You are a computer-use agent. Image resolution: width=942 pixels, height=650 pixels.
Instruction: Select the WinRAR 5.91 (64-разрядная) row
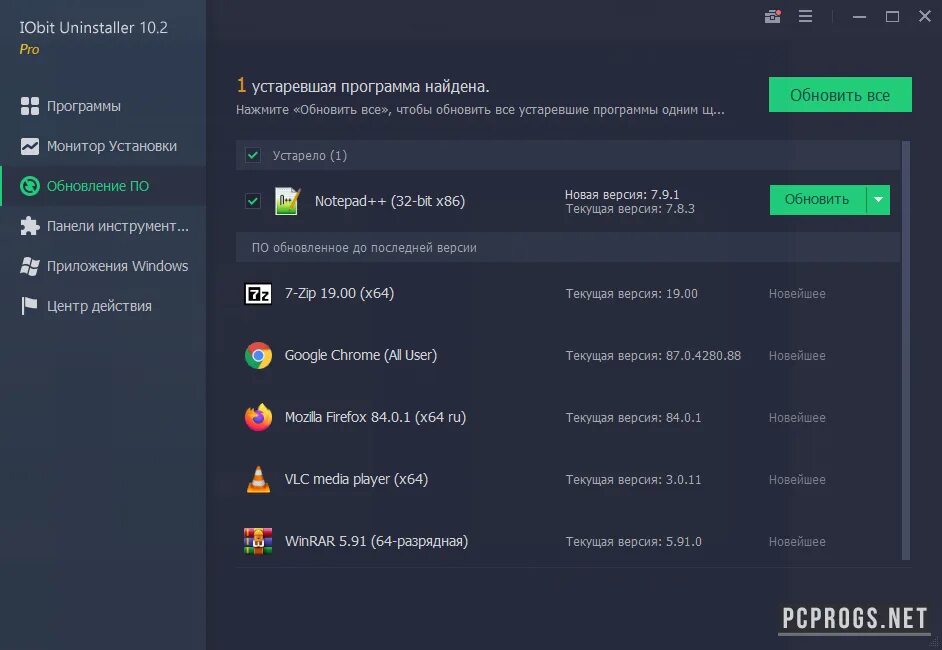568,541
